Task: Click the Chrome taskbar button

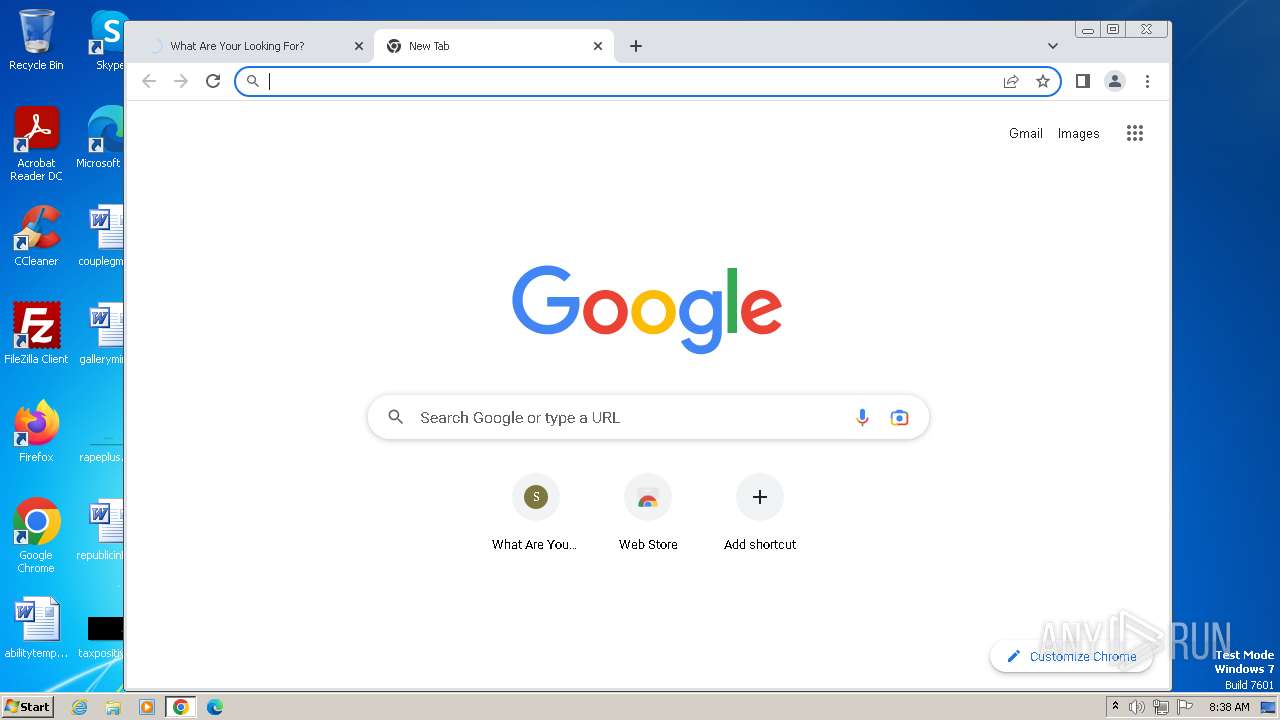Action: (x=180, y=706)
